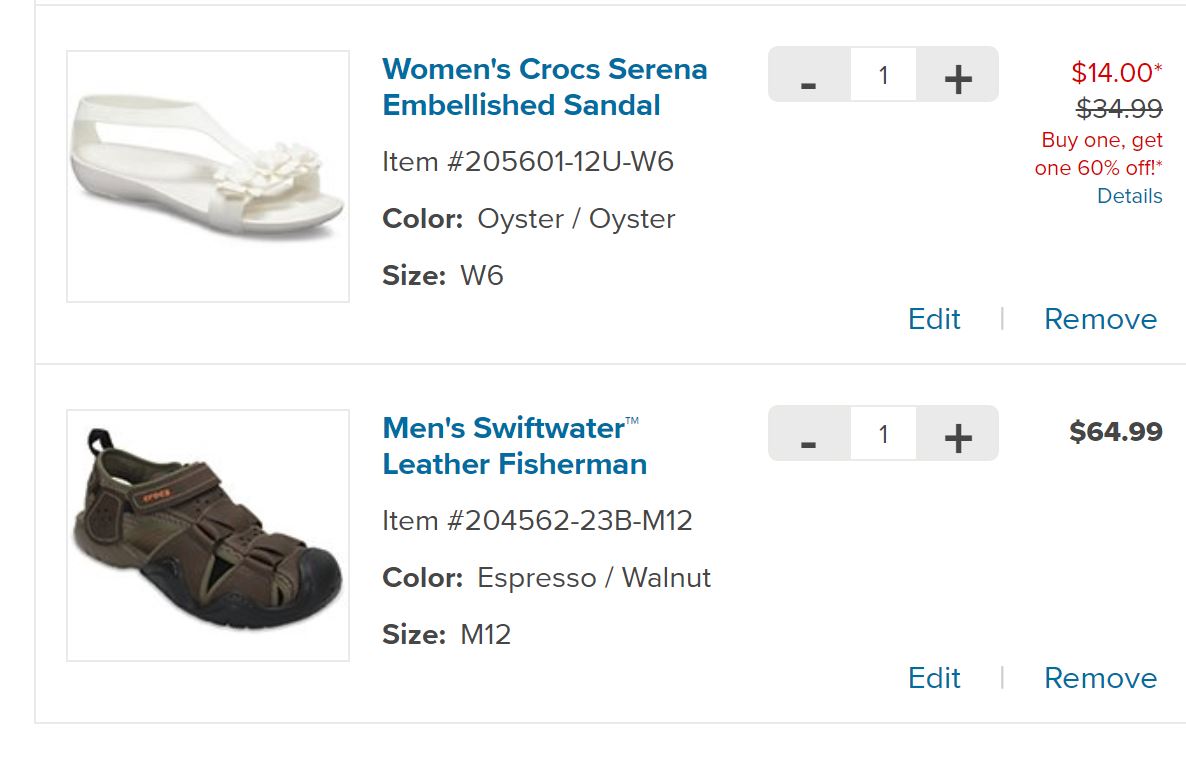Increase Swiftwater Fisherman quantity with plus button
Screen dimensions: 1186x762
coord(957,435)
